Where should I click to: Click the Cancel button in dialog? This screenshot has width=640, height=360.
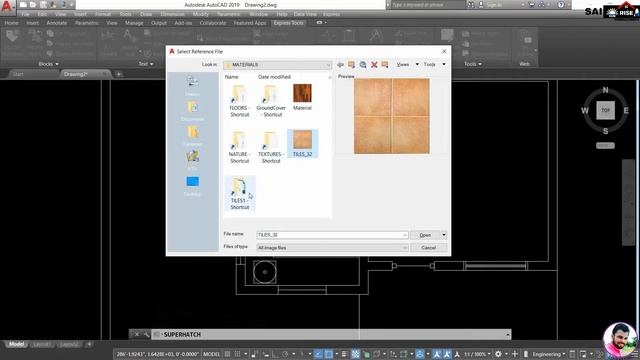[429, 248]
